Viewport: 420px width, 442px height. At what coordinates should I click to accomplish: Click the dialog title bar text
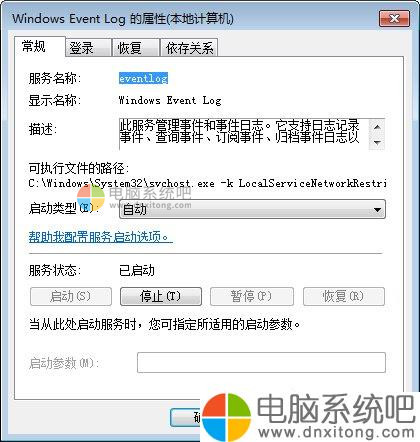pyautogui.click(x=123, y=19)
